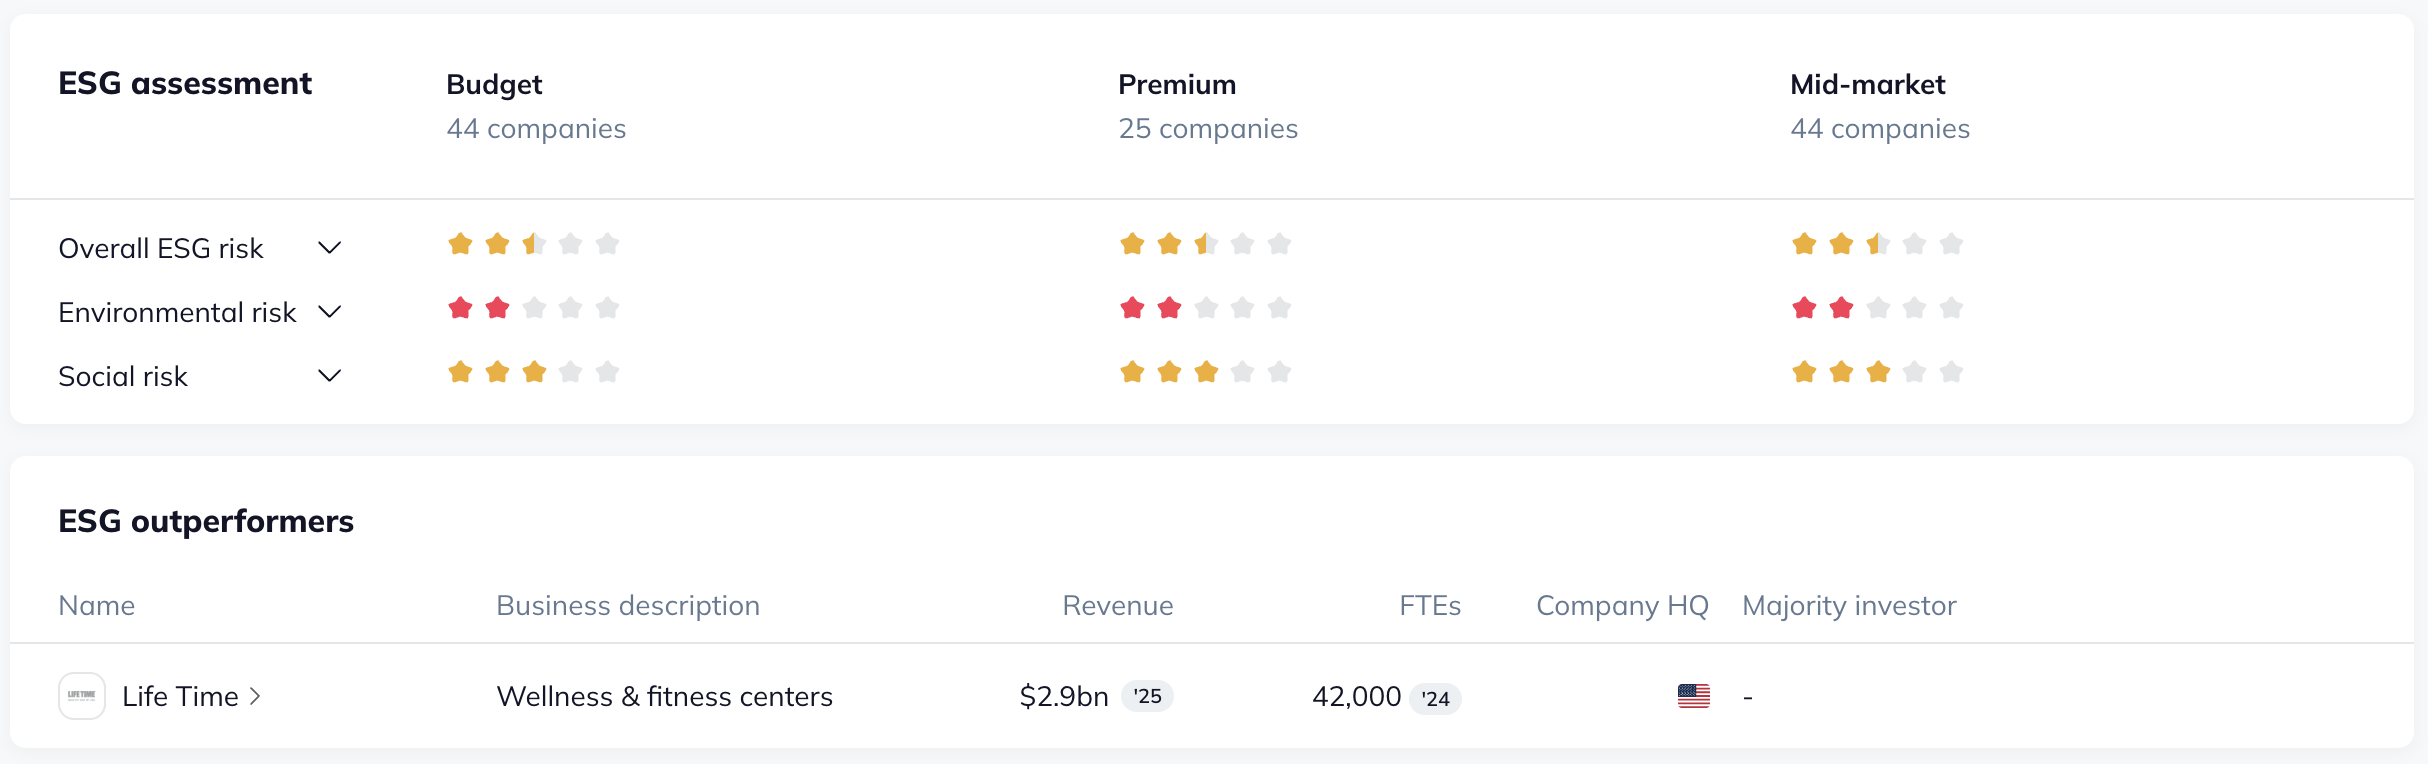Click Mid-market social risk star rating
The image size is (2428, 764).
coord(1877,372)
